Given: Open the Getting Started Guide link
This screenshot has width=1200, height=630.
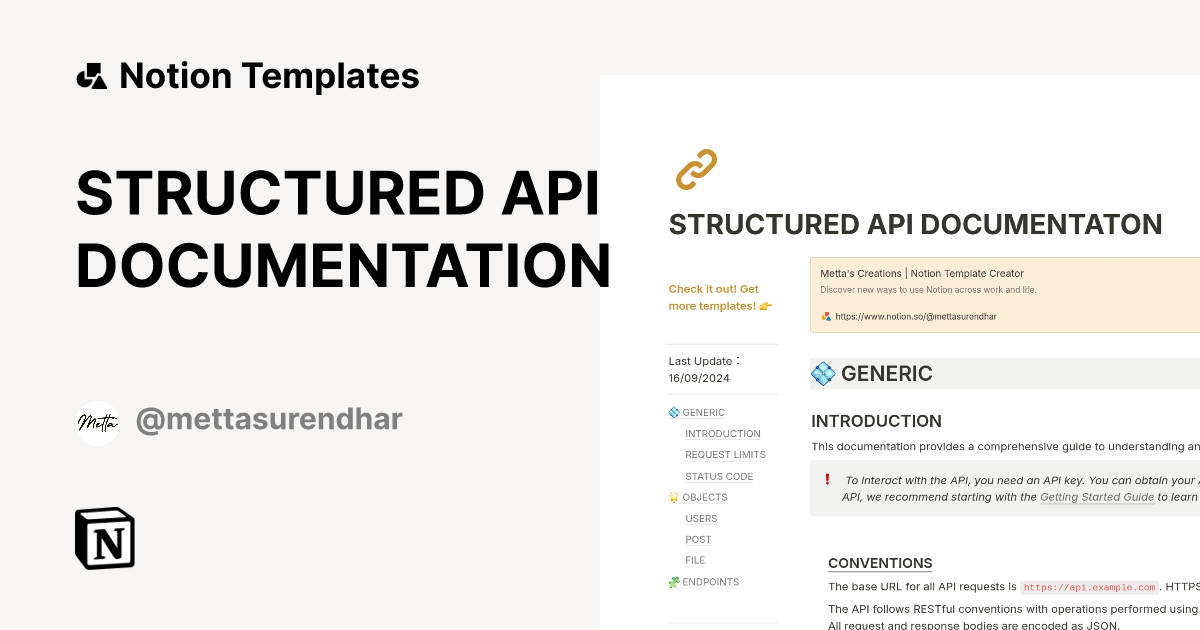Looking at the screenshot, I should point(1097,497).
